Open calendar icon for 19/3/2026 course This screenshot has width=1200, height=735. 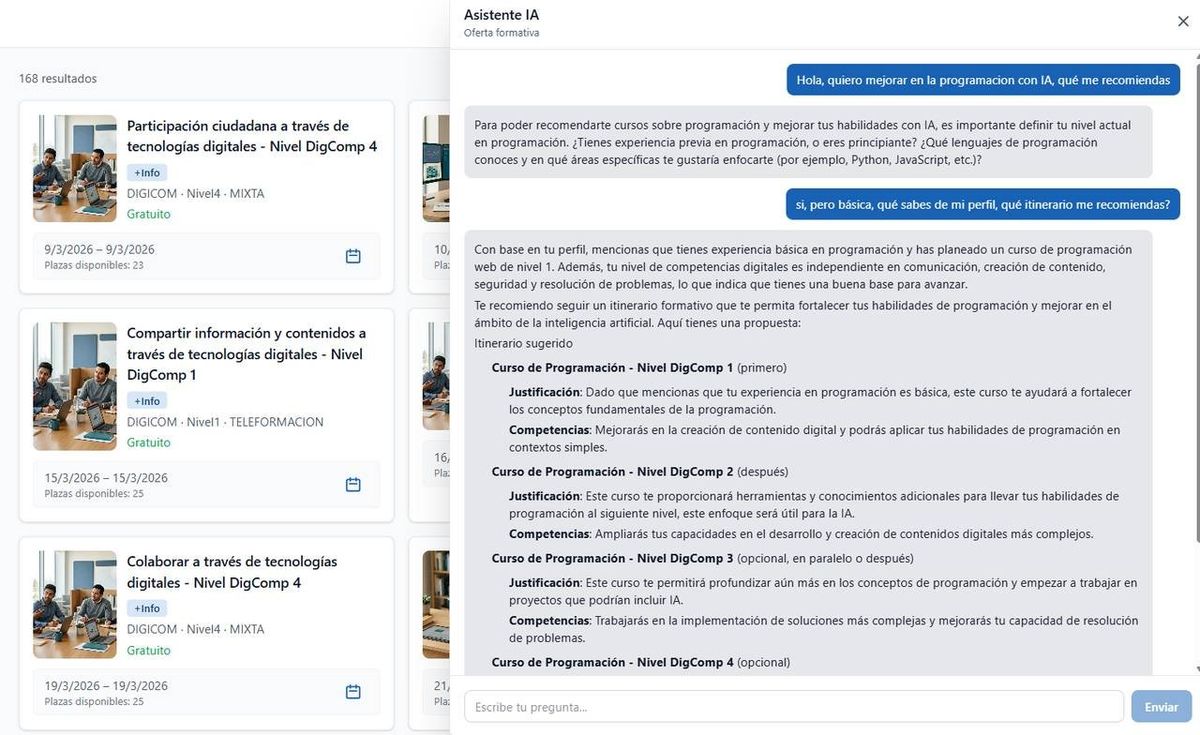point(353,692)
